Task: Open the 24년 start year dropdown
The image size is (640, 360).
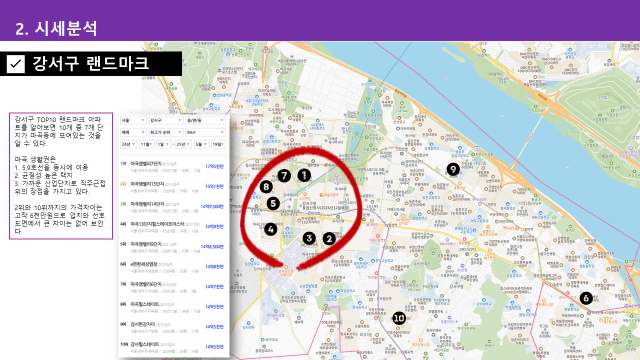Action: pos(128,144)
